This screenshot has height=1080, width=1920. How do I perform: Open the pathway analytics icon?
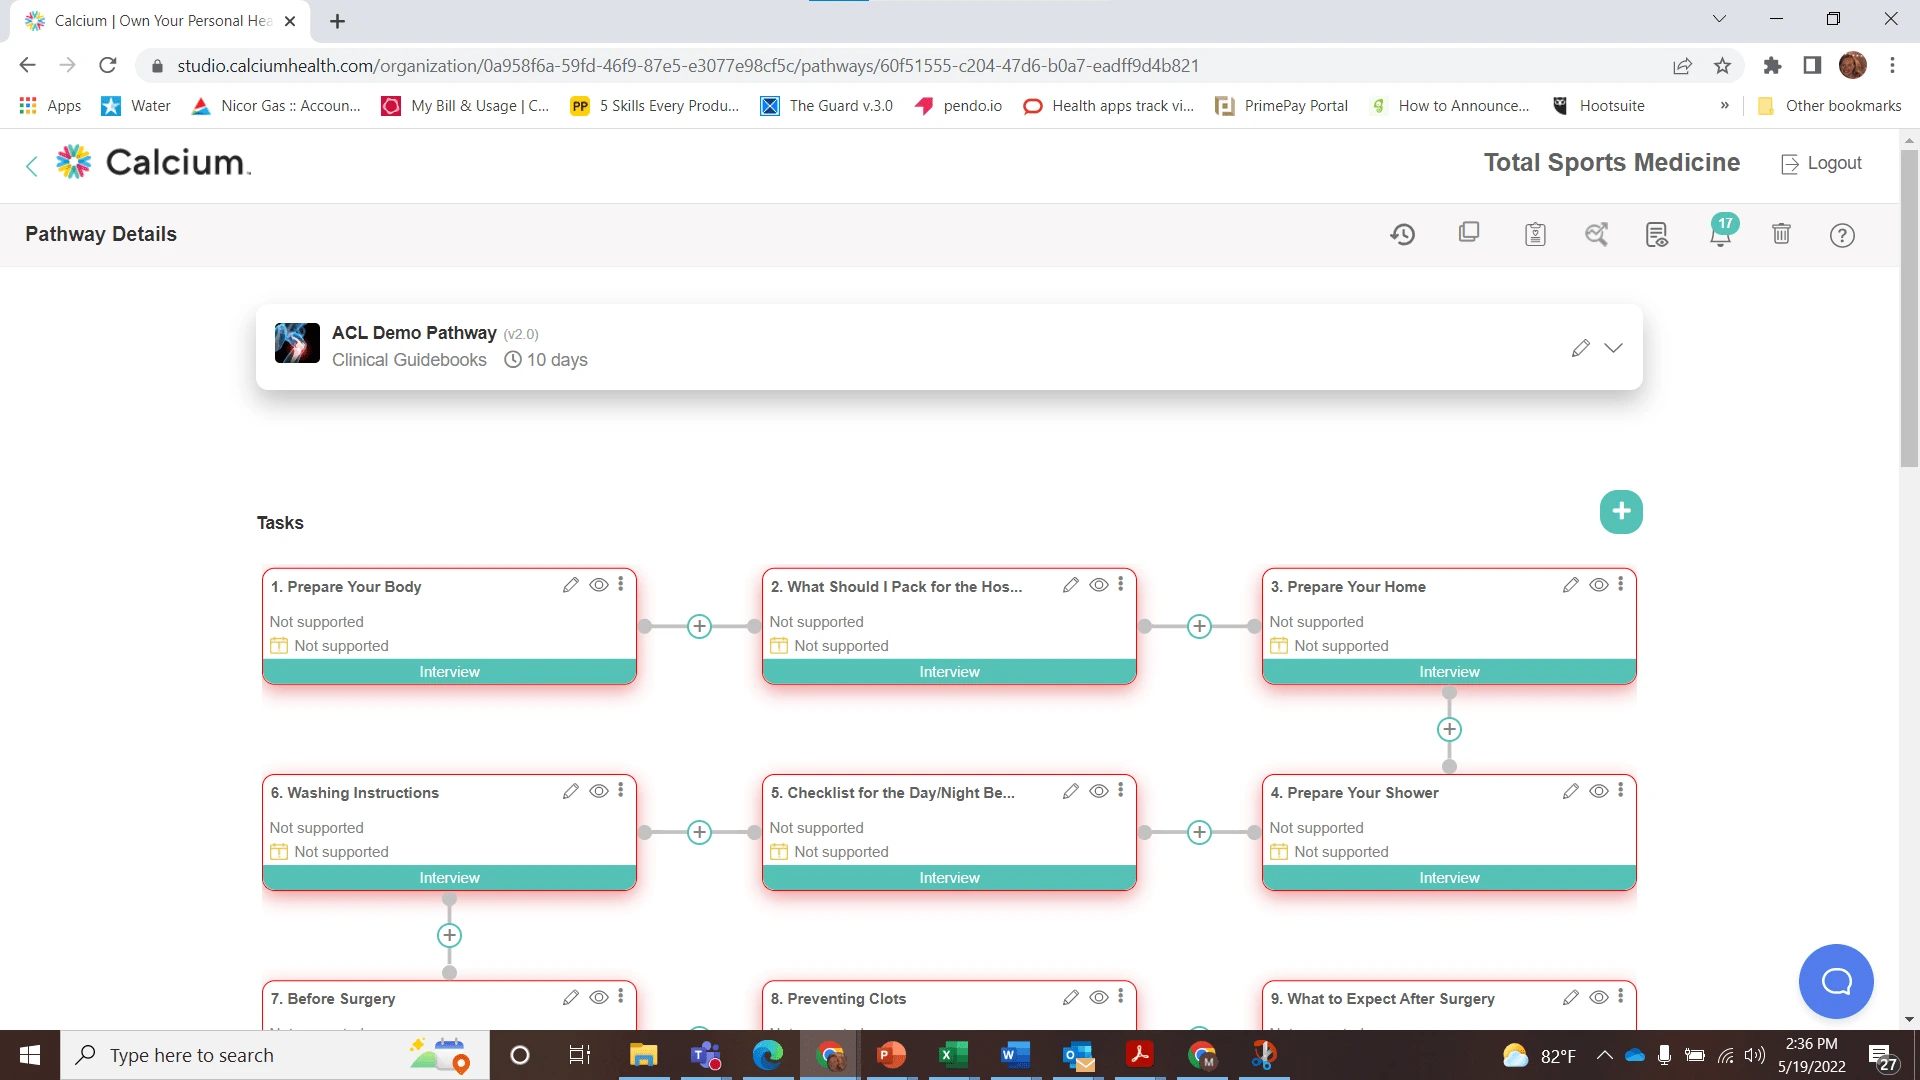click(1596, 234)
